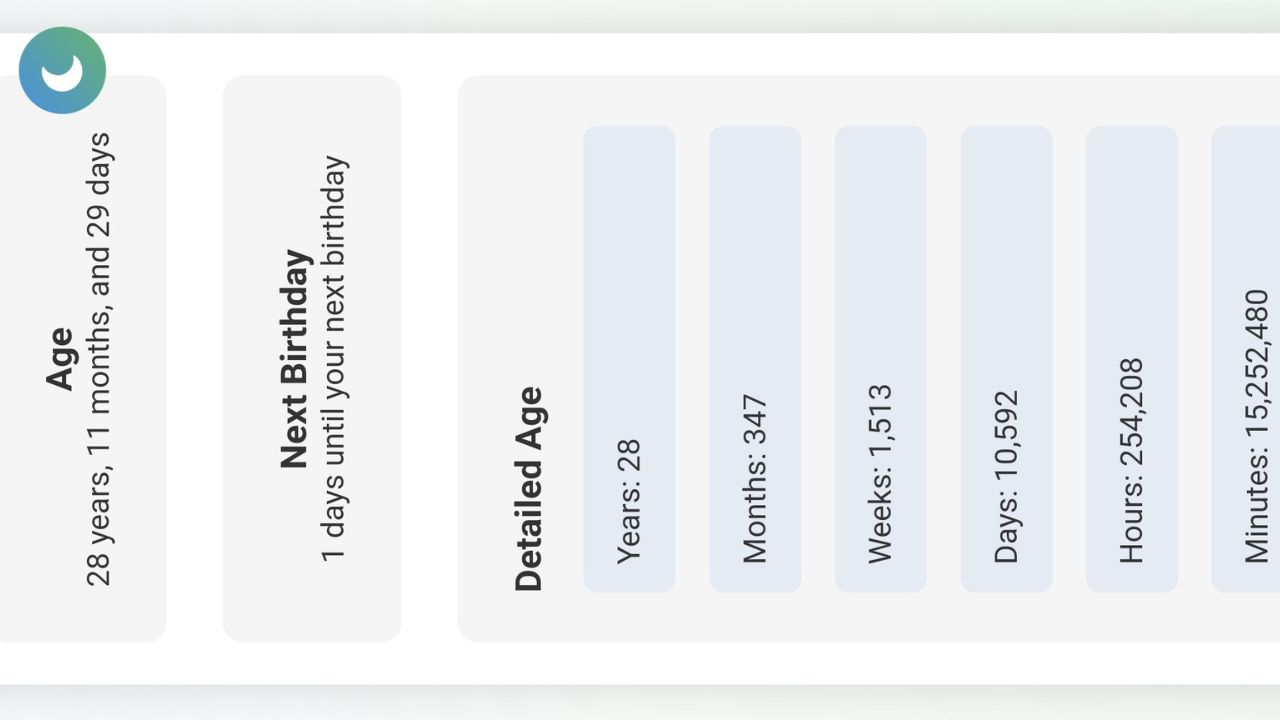This screenshot has height=720, width=1280.
Task: Click the white gap between Age and Next Birthday cards
Action: [x=194, y=358]
